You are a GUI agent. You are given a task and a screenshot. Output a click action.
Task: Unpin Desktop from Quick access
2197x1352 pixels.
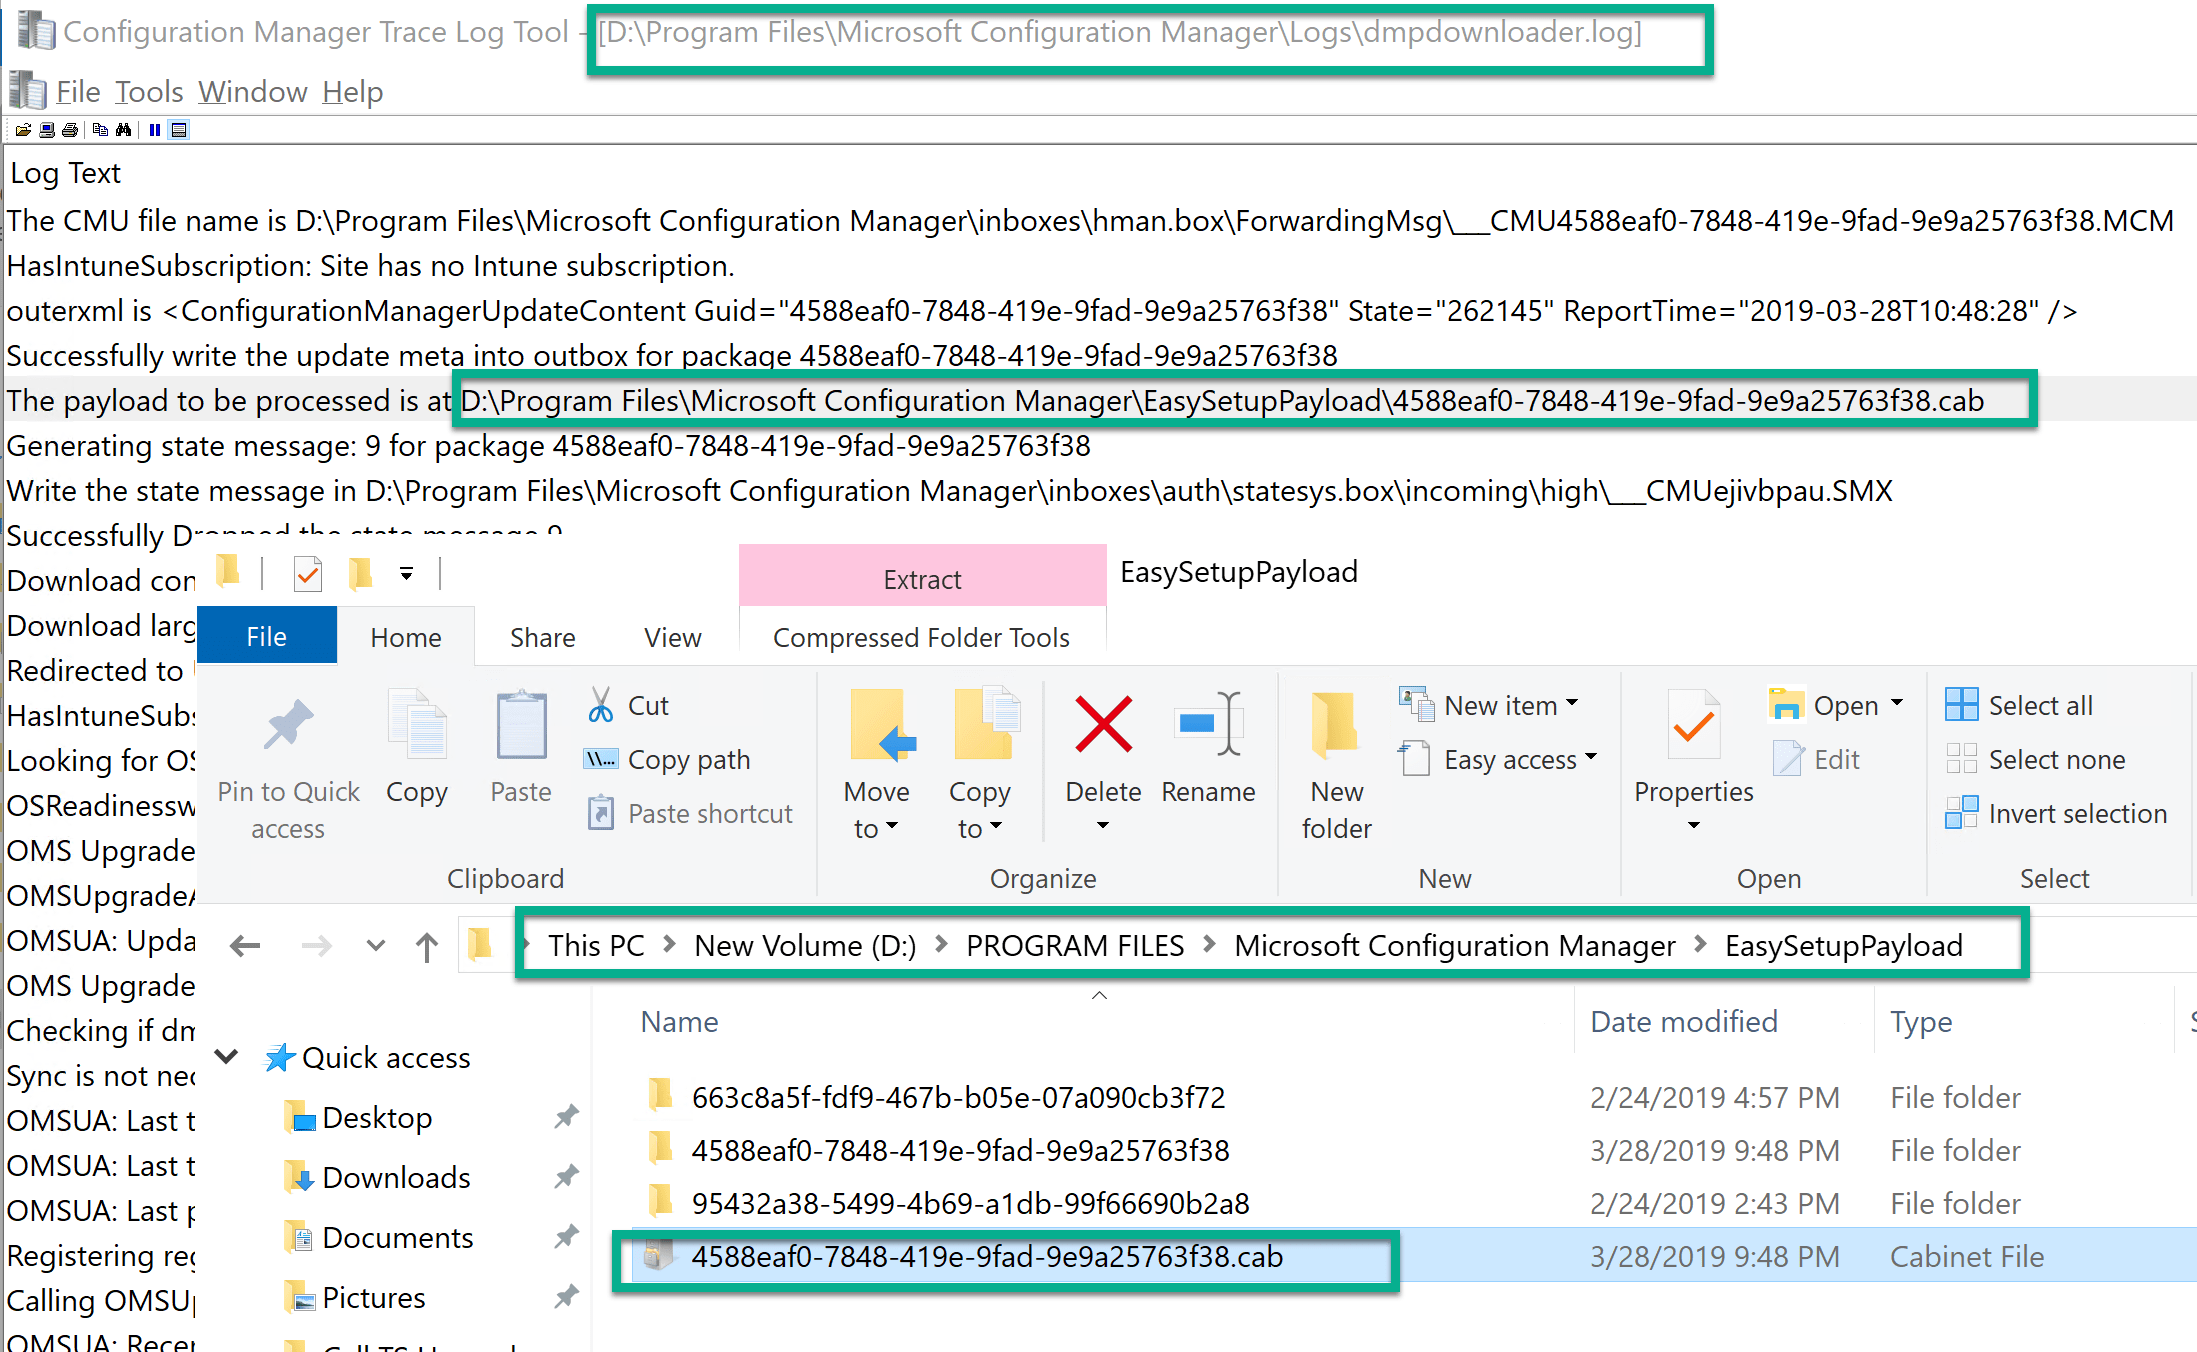coord(567,1117)
